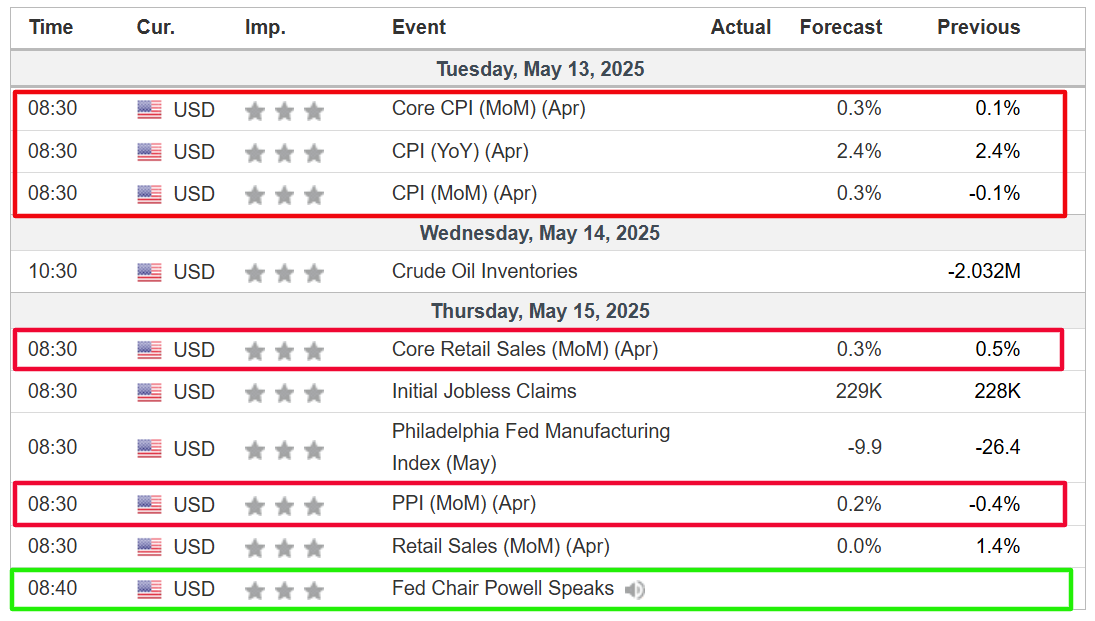1095x621 pixels.
Task: Open the CPI (YoY) (Apr) event
Action: (460, 152)
